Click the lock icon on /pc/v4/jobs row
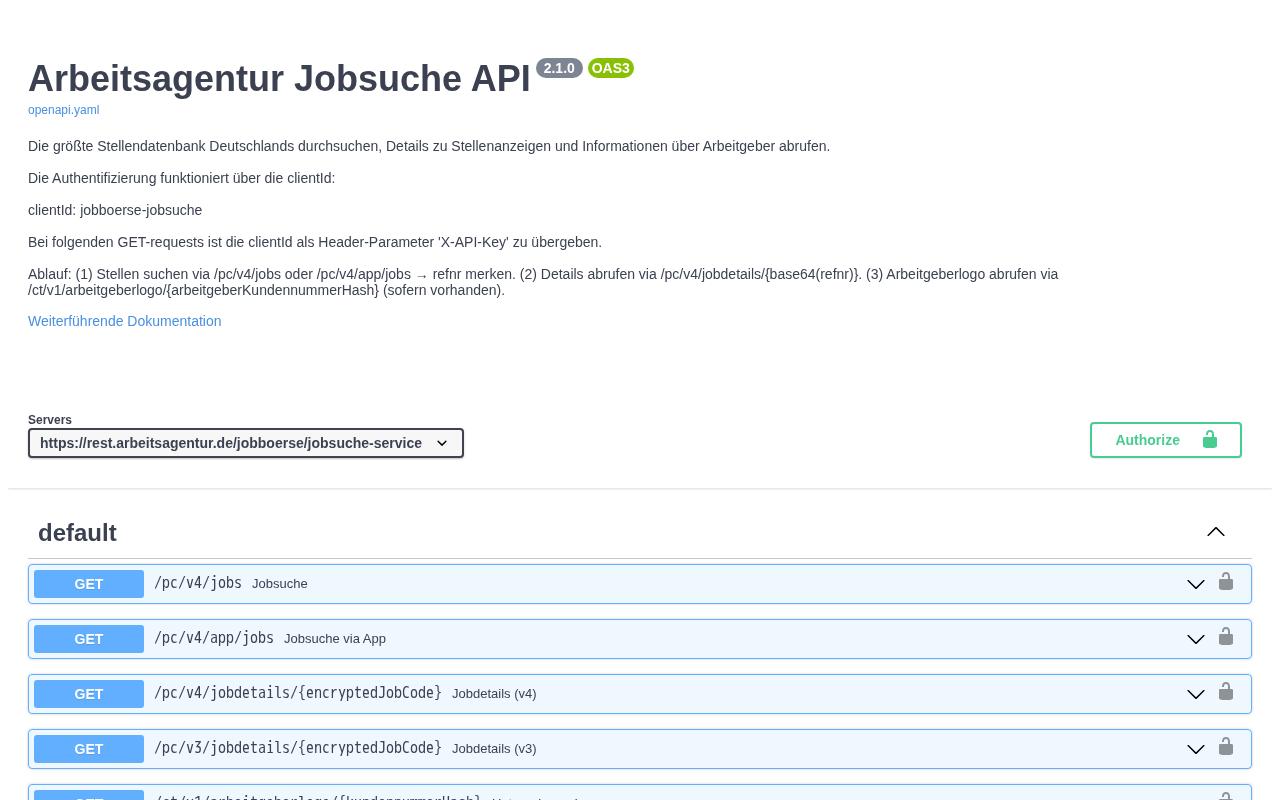 click(x=1226, y=582)
